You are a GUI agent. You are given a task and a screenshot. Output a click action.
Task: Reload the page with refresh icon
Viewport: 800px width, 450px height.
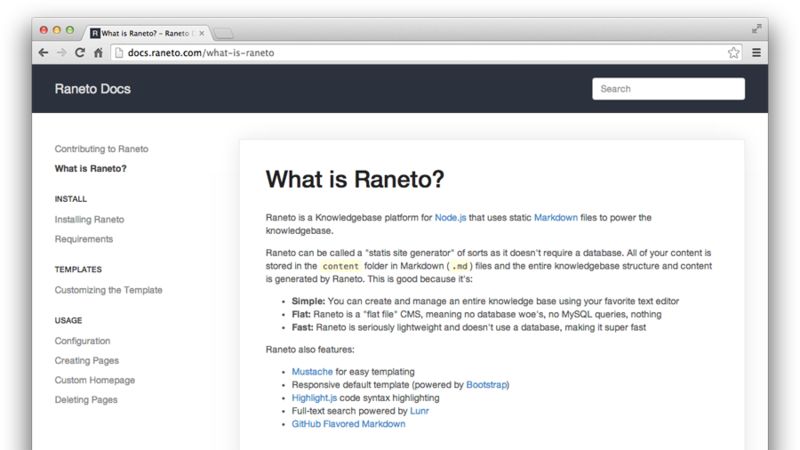[80, 52]
